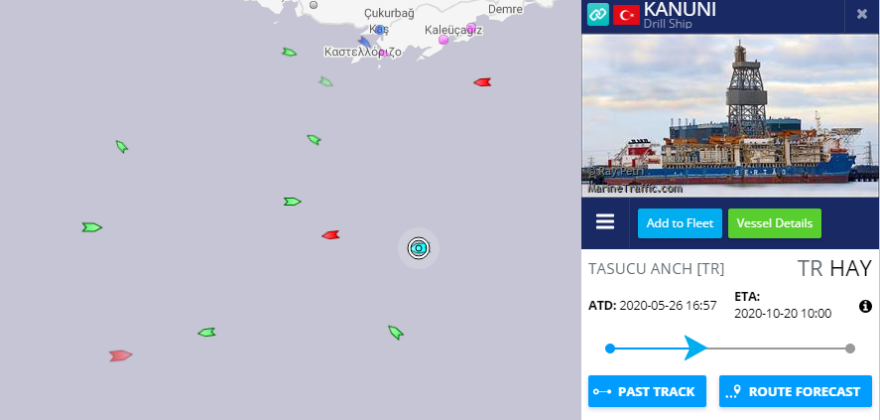Add vessel to fleet

click(680, 223)
